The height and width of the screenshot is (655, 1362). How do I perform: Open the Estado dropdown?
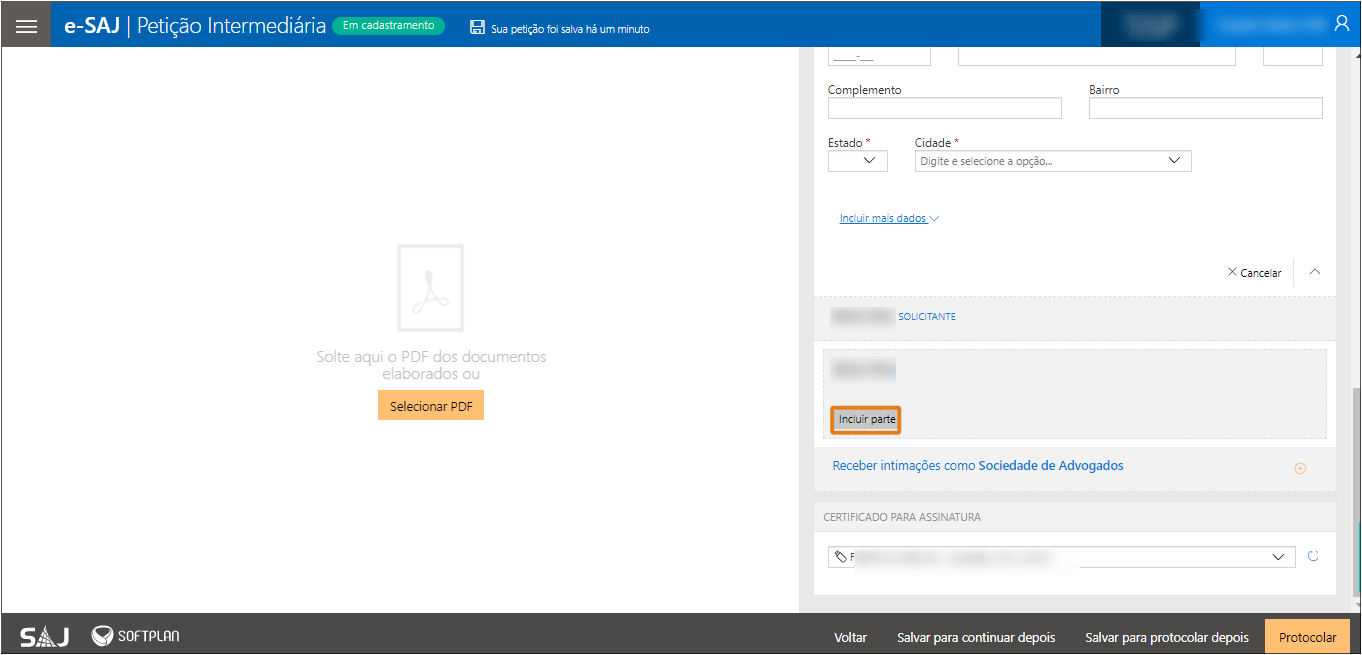(857, 161)
